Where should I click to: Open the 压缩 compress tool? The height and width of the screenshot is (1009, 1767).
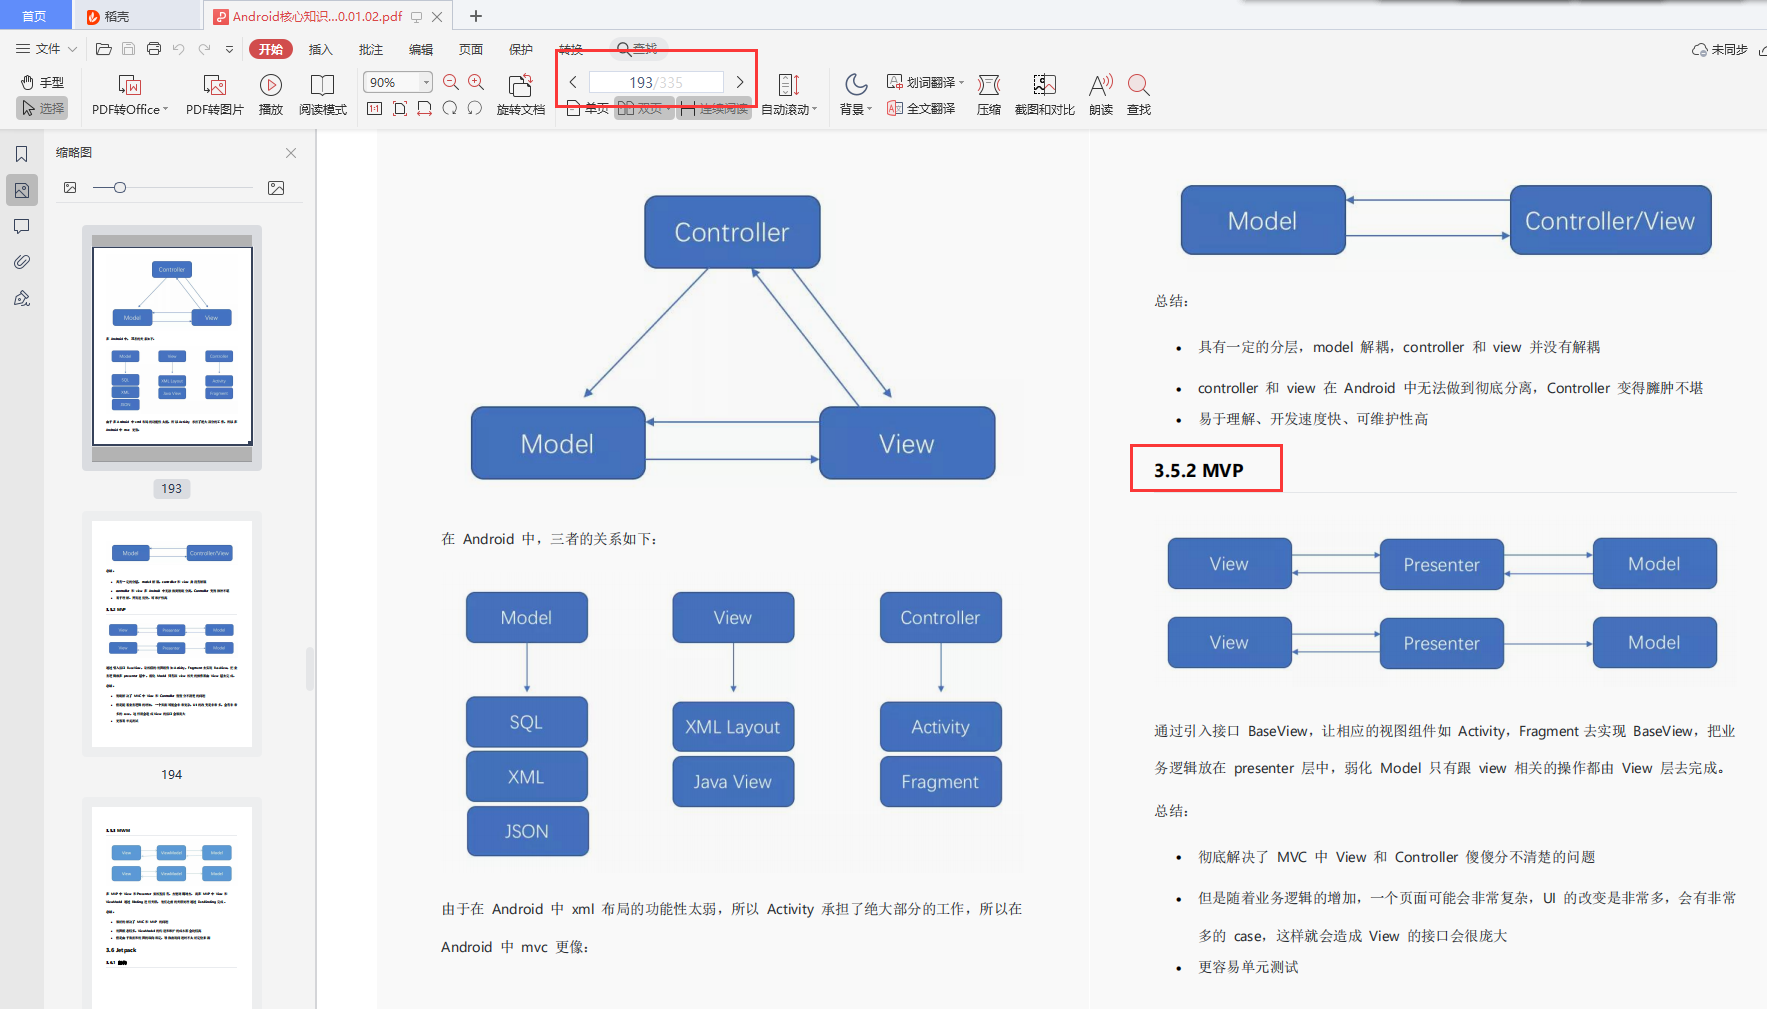988,86
